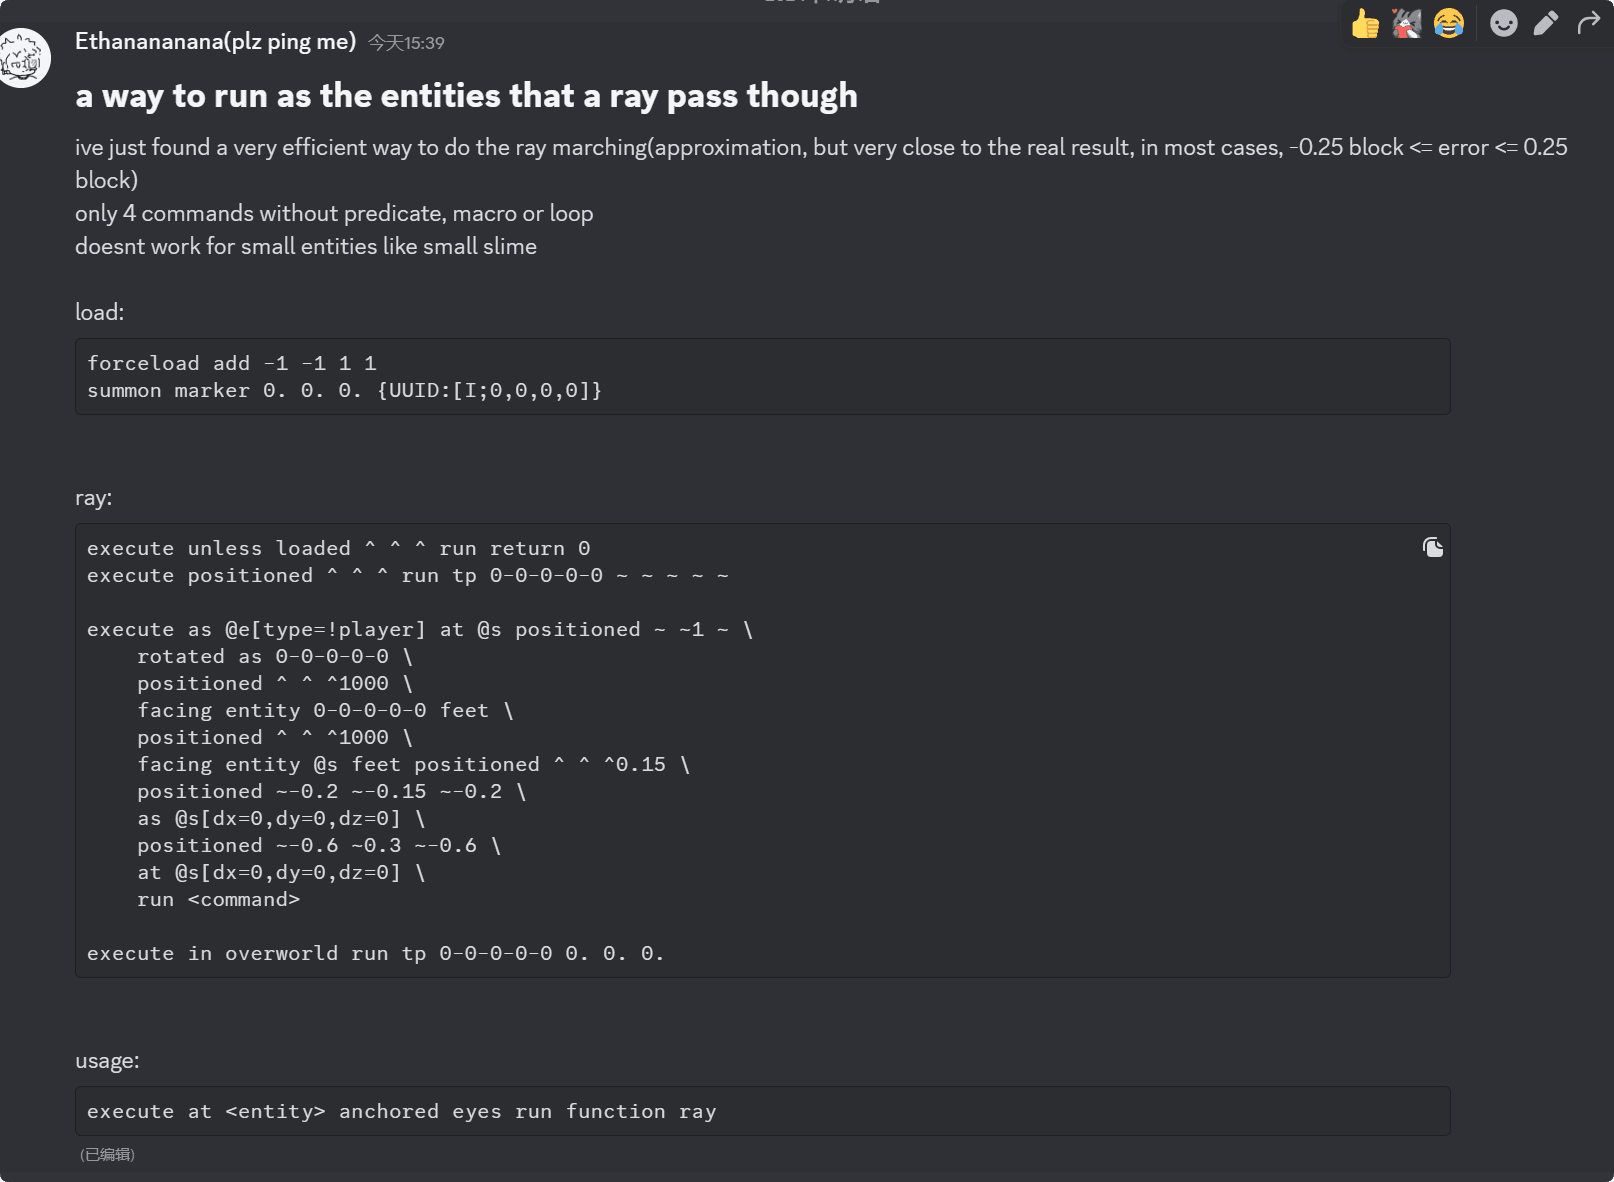This screenshot has height=1182, width=1614.
Task: Click the 'run <command>' line
Action: point(218,899)
